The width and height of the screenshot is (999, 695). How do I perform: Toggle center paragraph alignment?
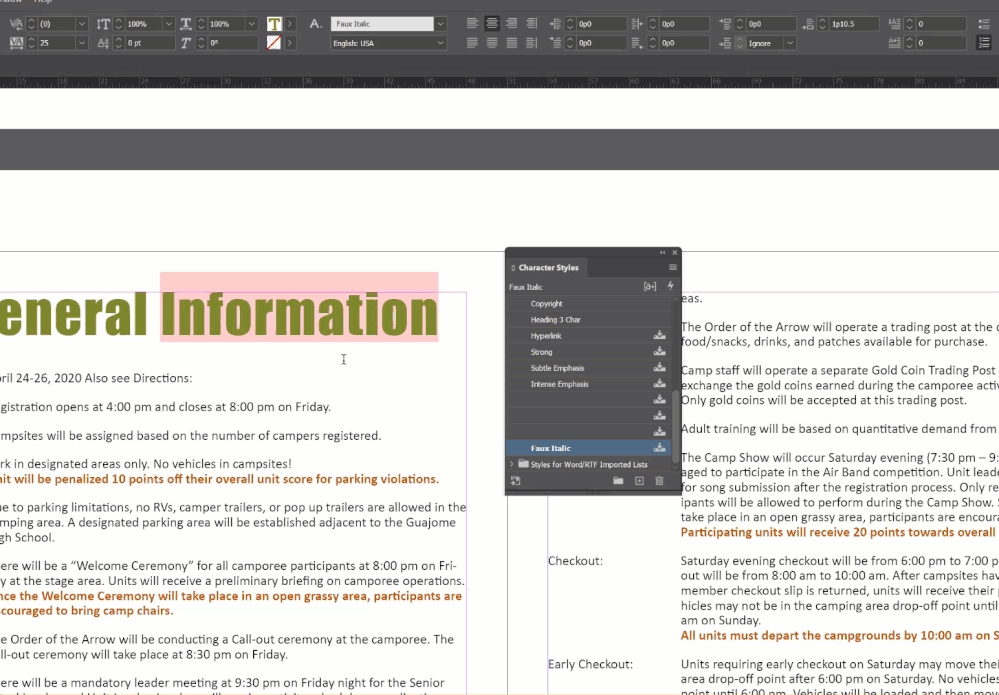click(492, 24)
